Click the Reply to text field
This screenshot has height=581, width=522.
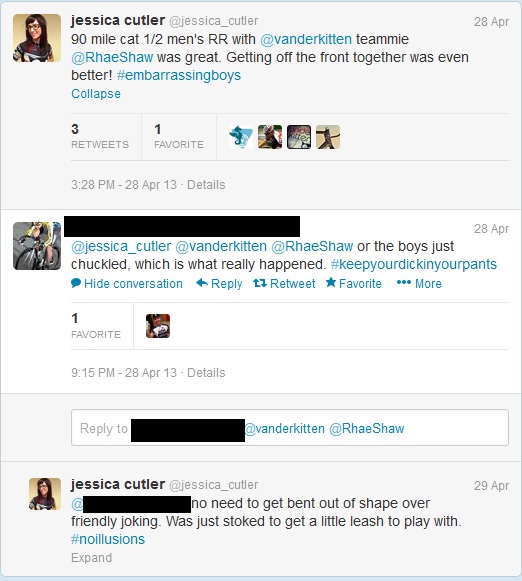[290, 428]
